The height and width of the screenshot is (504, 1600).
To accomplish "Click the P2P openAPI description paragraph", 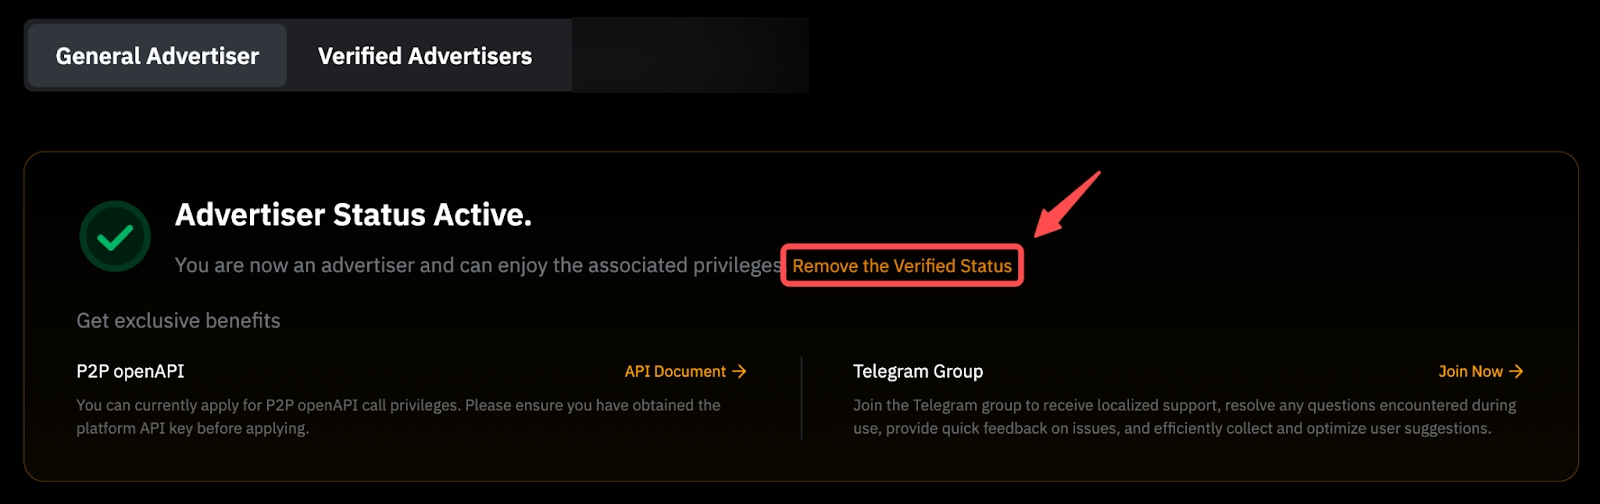I will coord(398,416).
